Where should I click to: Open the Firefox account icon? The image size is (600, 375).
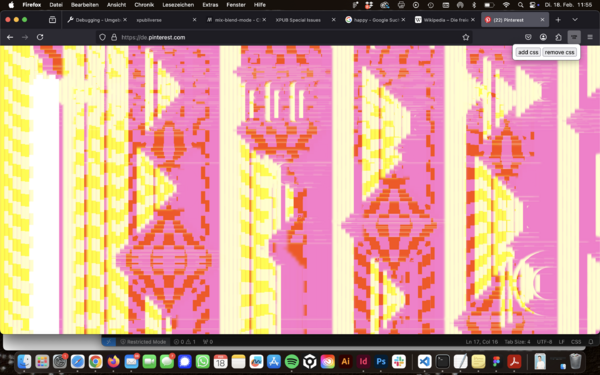pyautogui.click(x=543, y=37)
